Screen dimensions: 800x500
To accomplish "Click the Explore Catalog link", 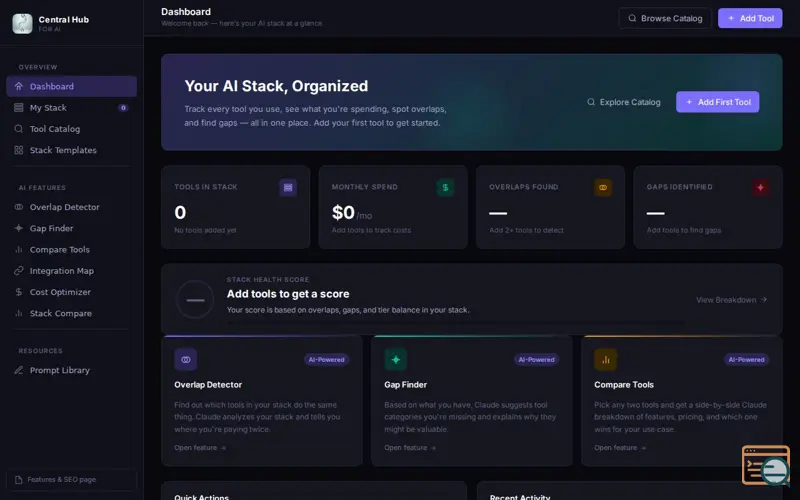I will pos(623,102).
